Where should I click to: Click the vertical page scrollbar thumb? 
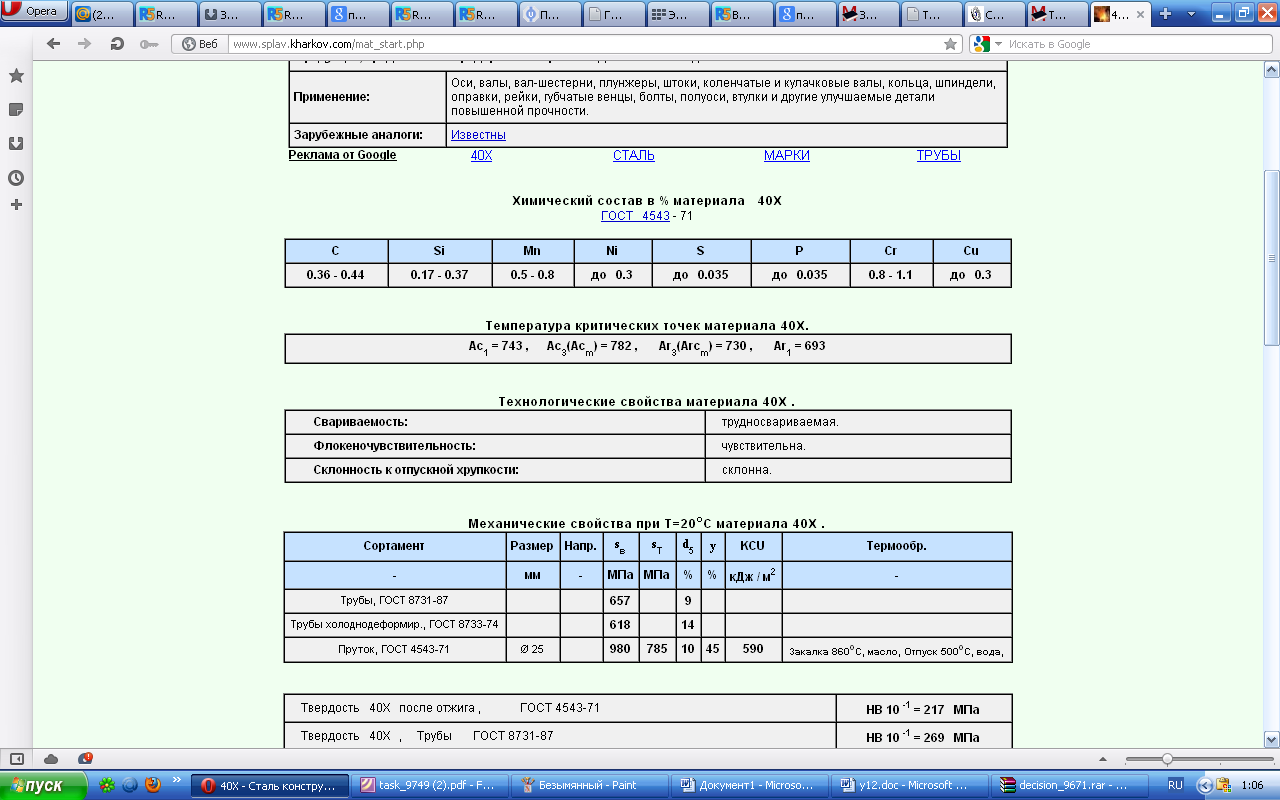pyautogui.click(x=1272, y=257)
